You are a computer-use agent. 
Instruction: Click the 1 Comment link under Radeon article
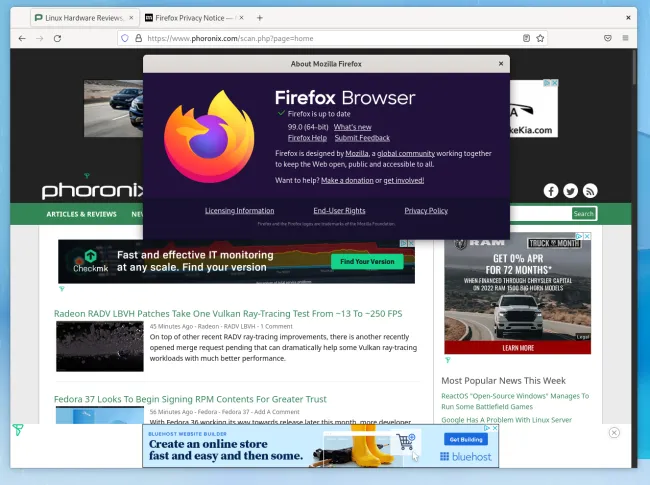(x=276, y=327)
